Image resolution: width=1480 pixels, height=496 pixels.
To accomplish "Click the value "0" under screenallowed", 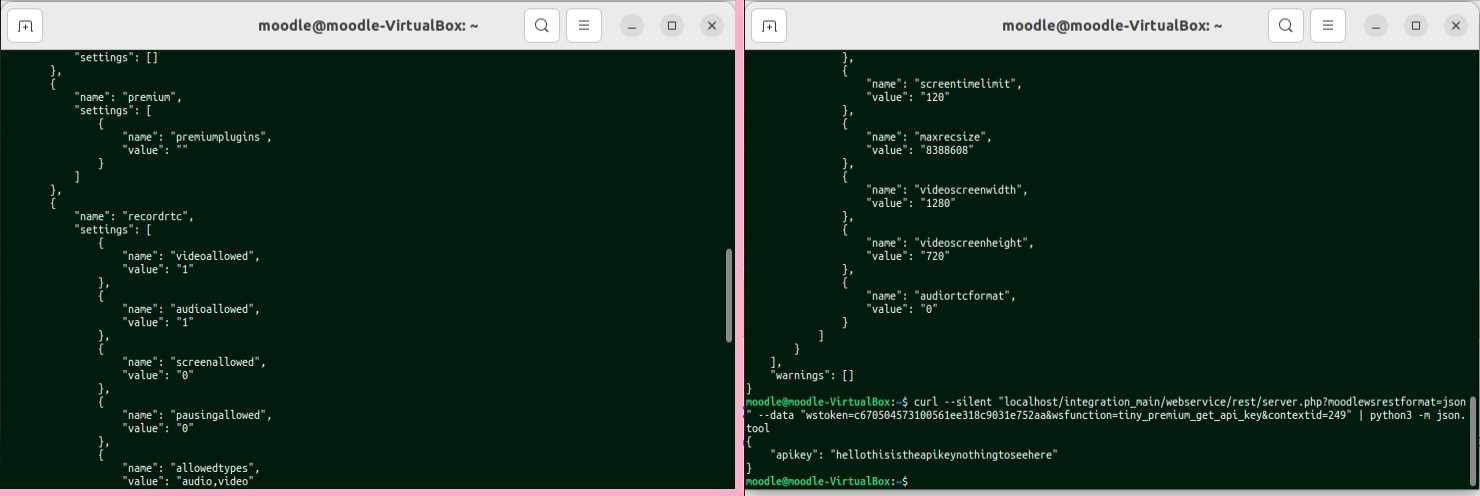I will [186, 375].
